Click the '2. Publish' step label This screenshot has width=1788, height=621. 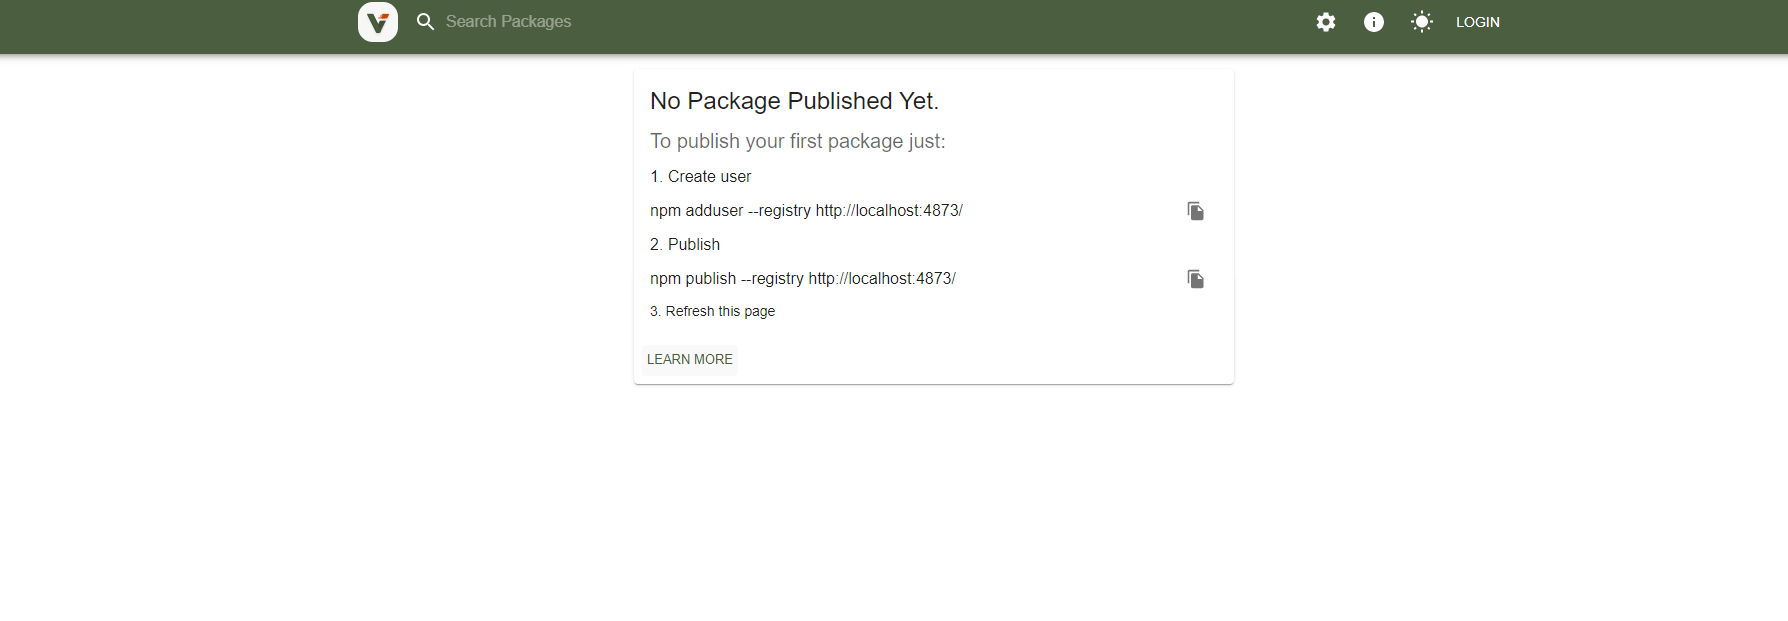tap(685, 245)
